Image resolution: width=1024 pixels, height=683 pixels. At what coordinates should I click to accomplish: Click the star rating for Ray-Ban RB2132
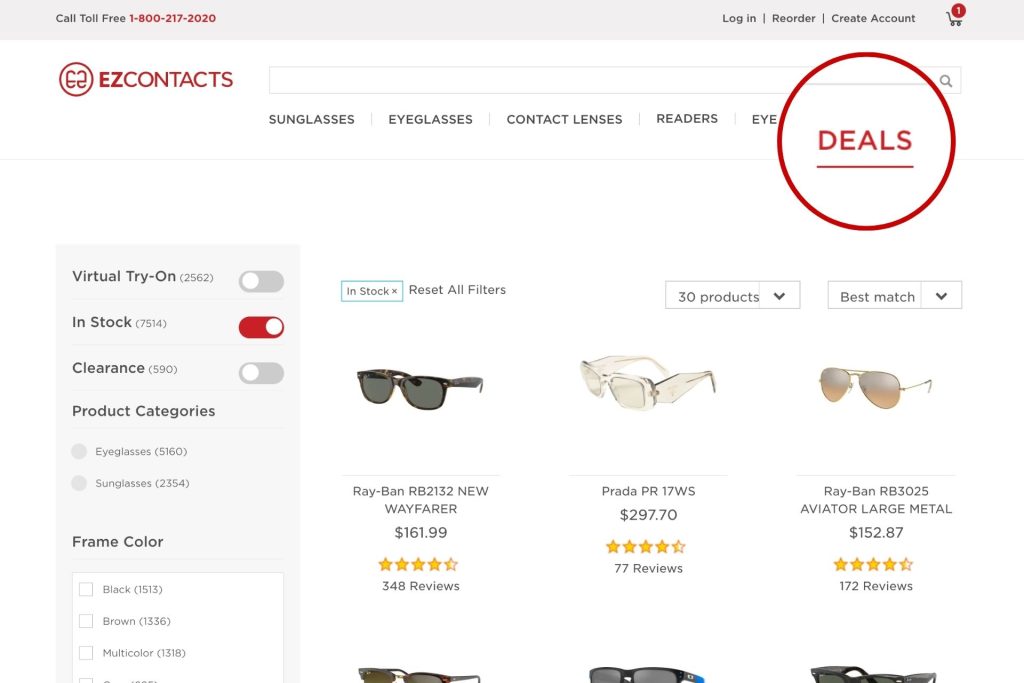[x=420, y=565]
